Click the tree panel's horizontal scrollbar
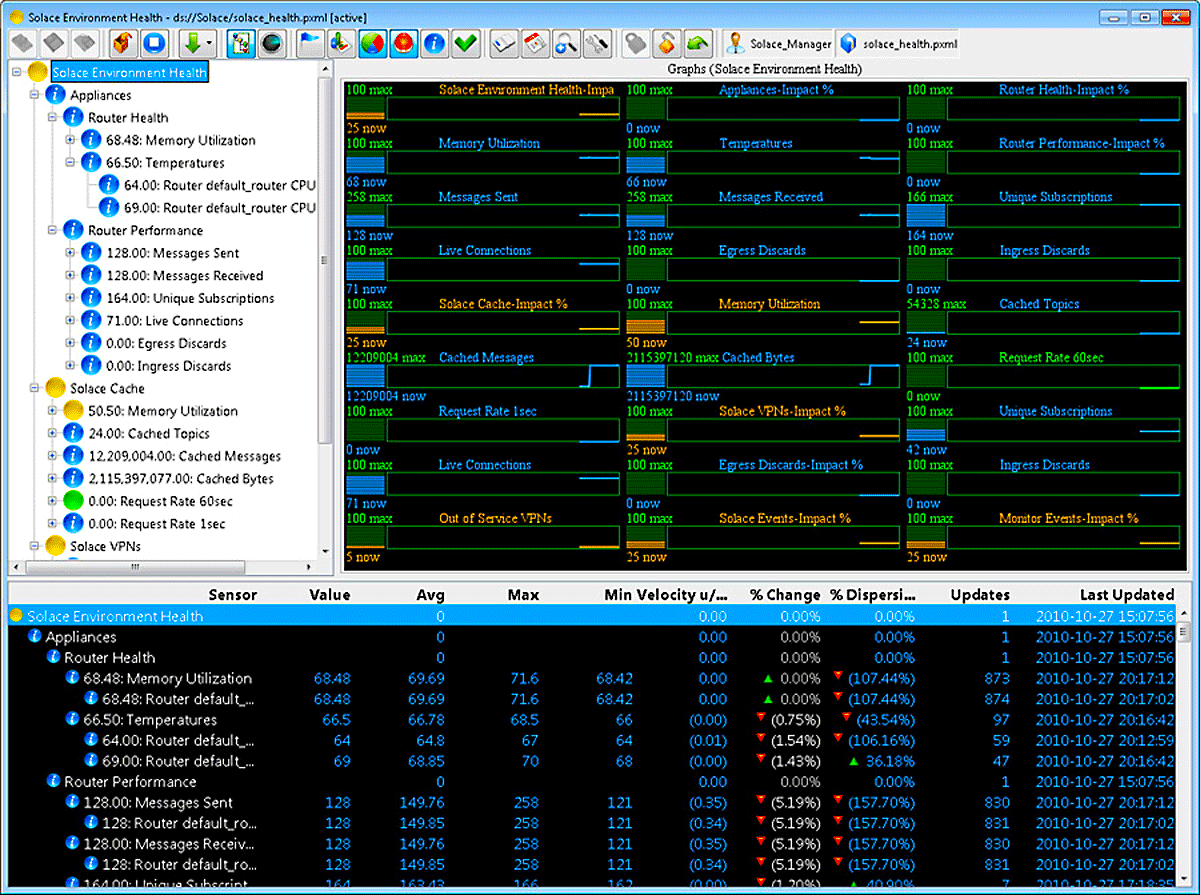The height and width of the screenshot is (895, 1200). pos(135,567)
